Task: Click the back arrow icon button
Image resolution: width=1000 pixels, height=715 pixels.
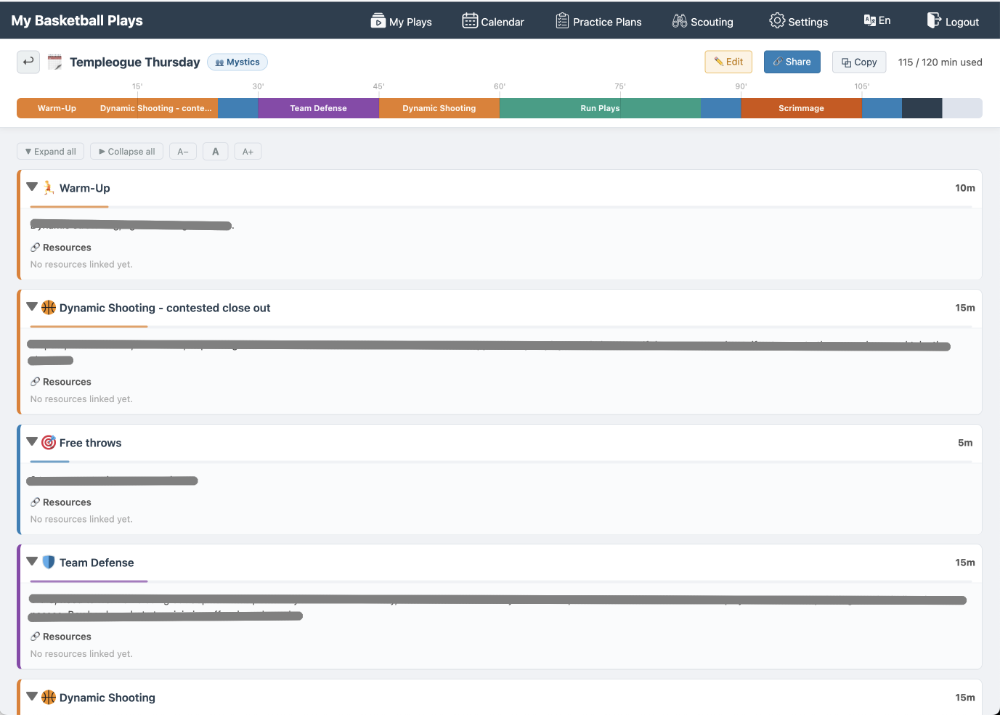Action: click(x=28, y=62)
